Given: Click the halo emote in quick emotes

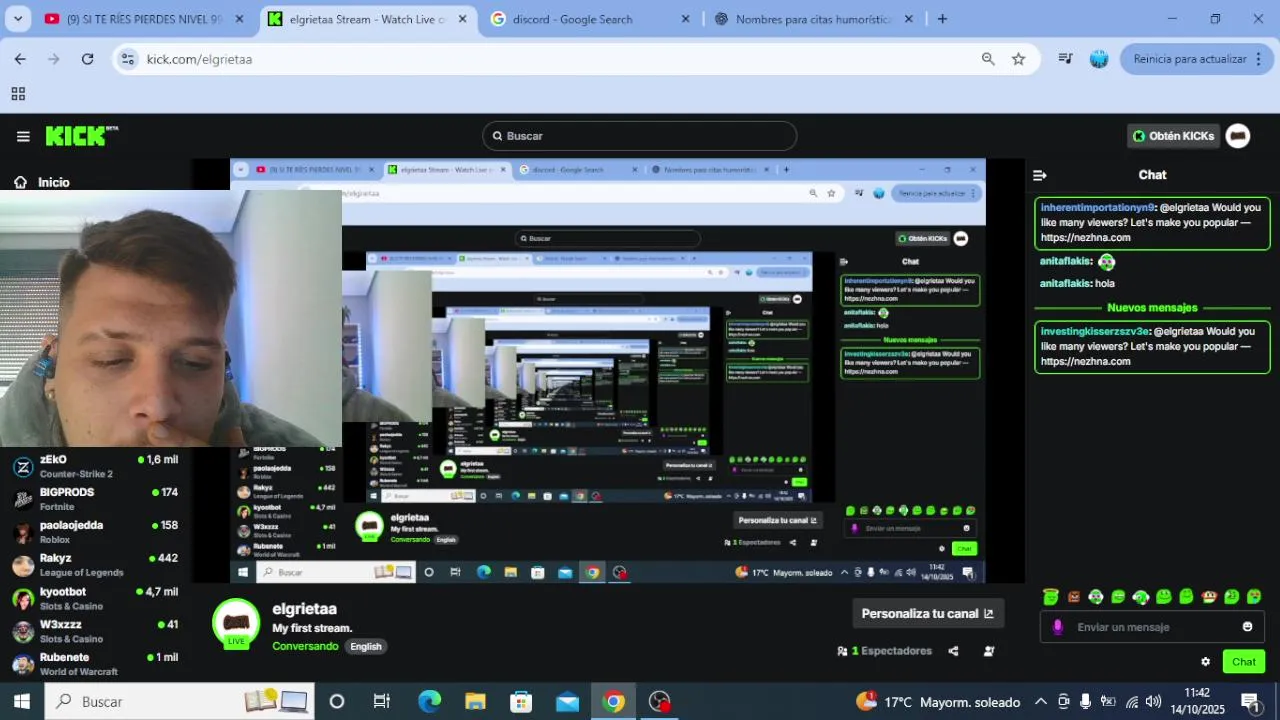Looking at the screenshot, I should [1050, 597].
